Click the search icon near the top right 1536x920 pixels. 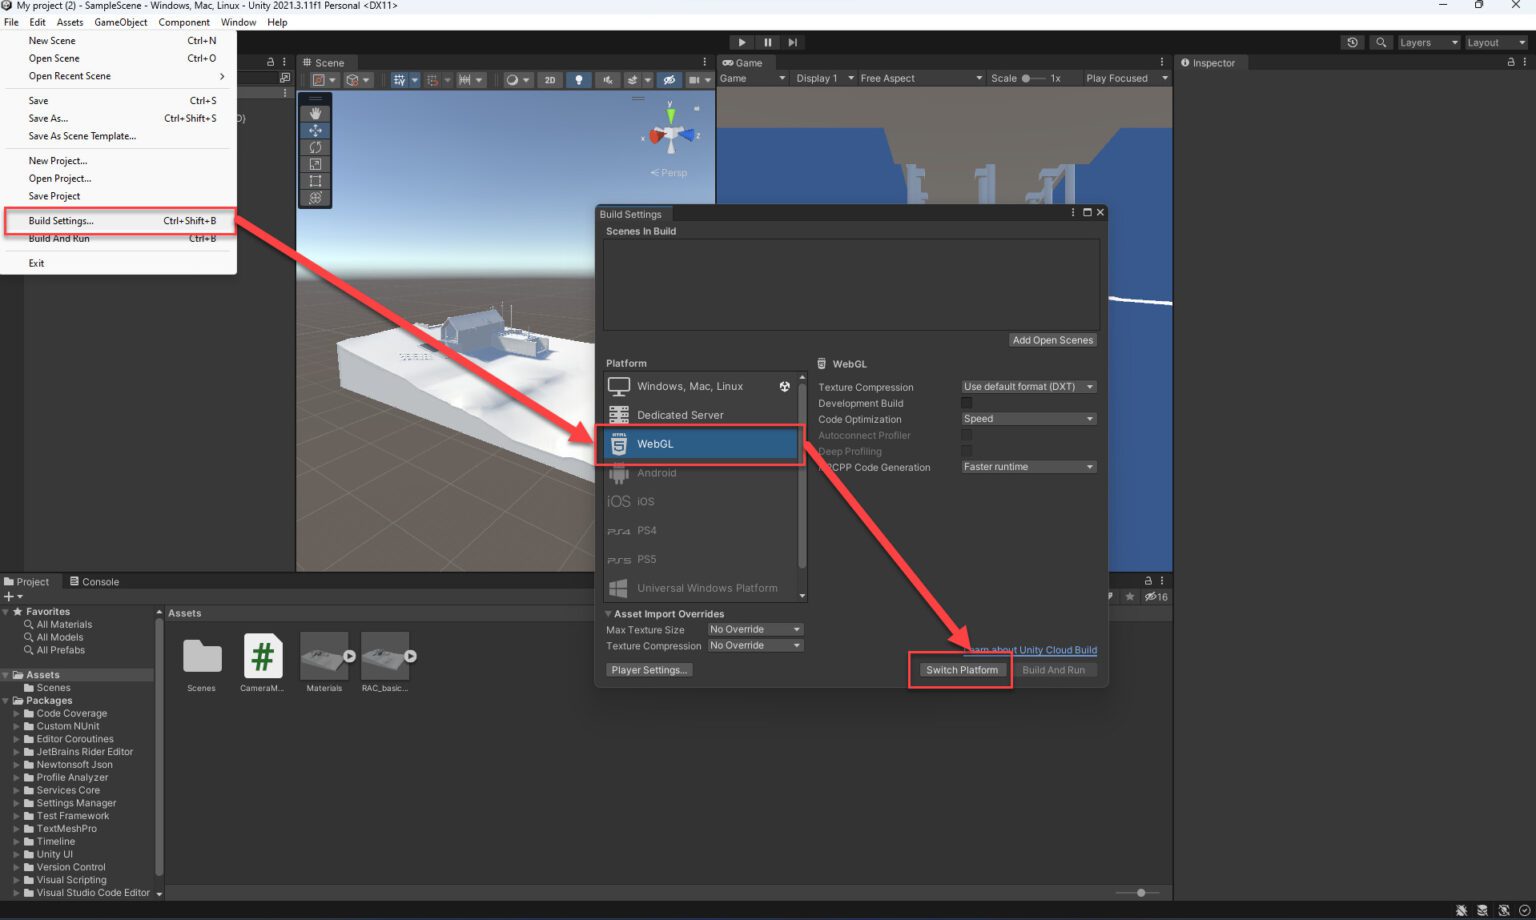(1380, 42)
